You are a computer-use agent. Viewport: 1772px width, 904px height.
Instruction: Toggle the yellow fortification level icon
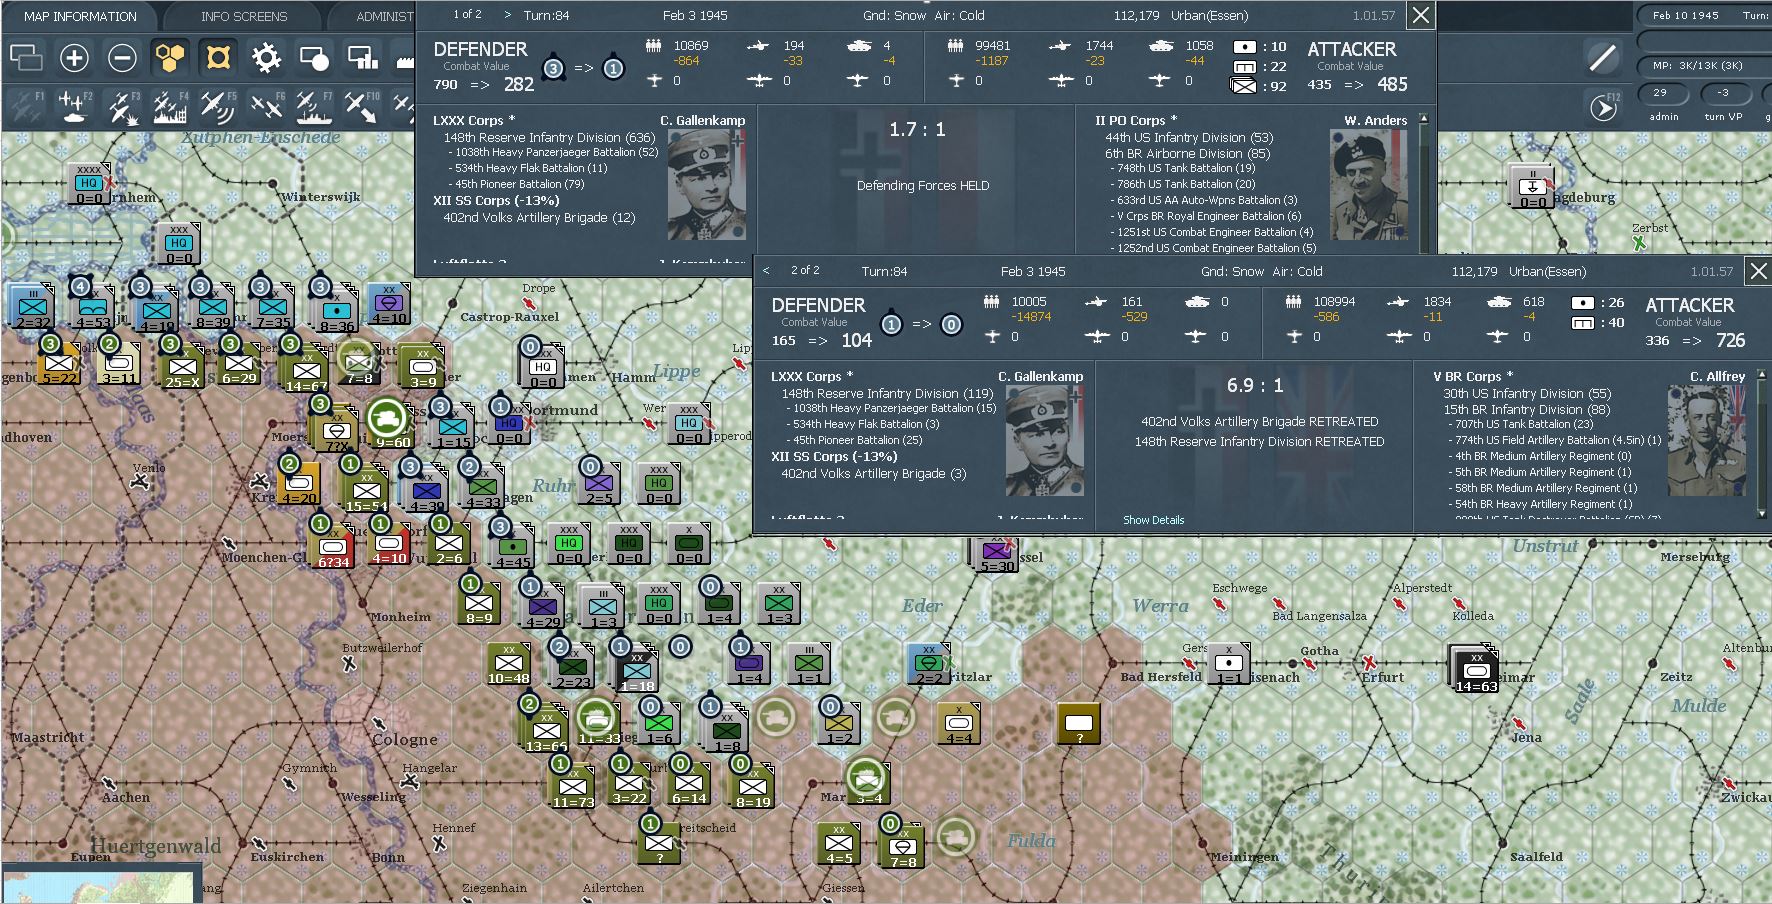[x=218, y=58]
